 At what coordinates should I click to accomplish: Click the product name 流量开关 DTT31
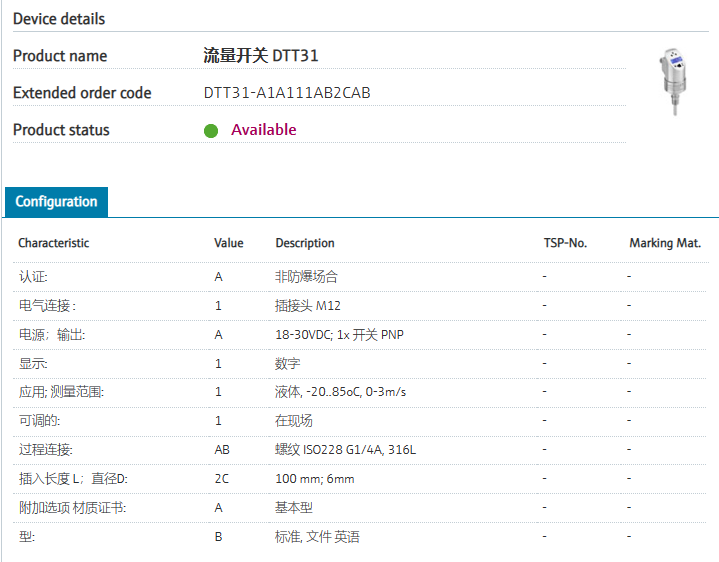(x=261, y=56)
